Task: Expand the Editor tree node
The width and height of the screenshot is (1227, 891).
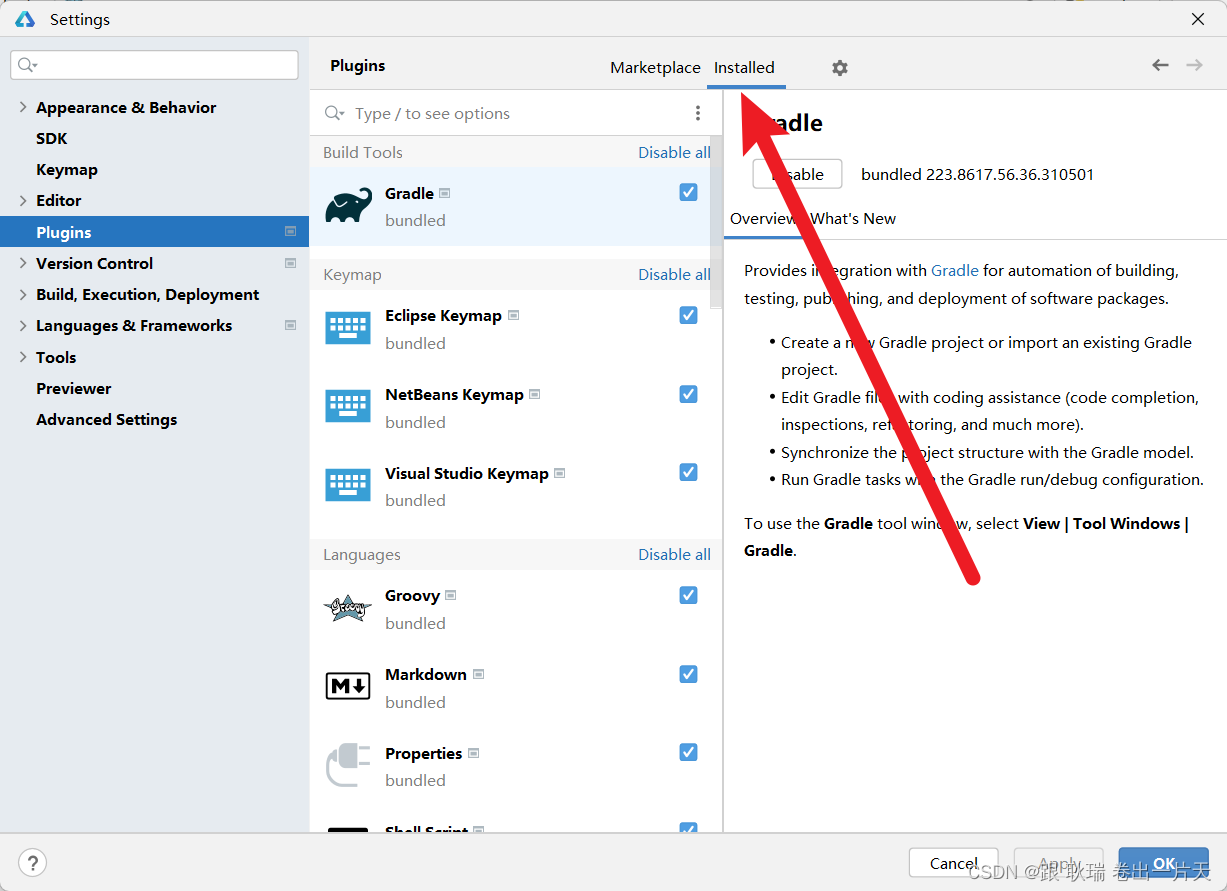Action: [23, 200]
